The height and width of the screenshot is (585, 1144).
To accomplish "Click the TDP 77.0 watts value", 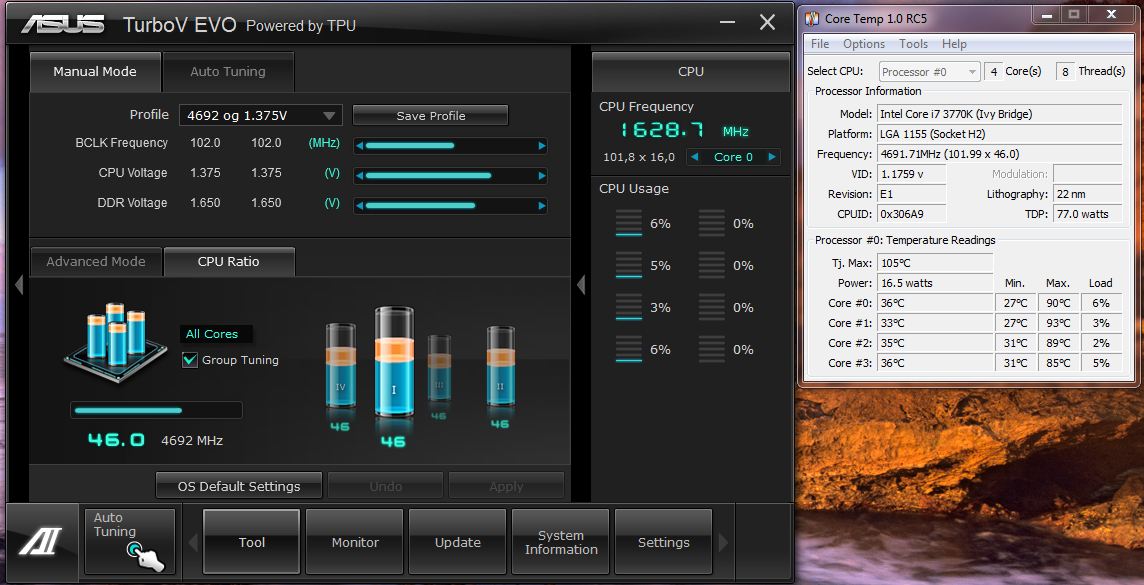I will pos(1088,214).
